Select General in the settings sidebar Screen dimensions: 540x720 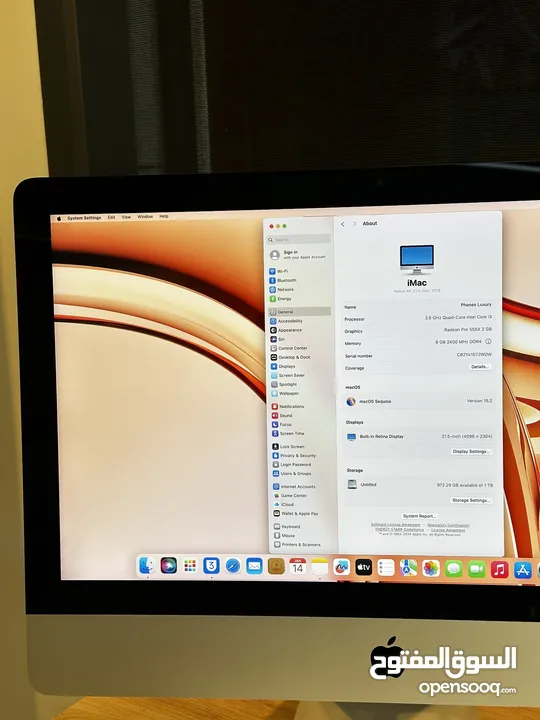(299, 311)
